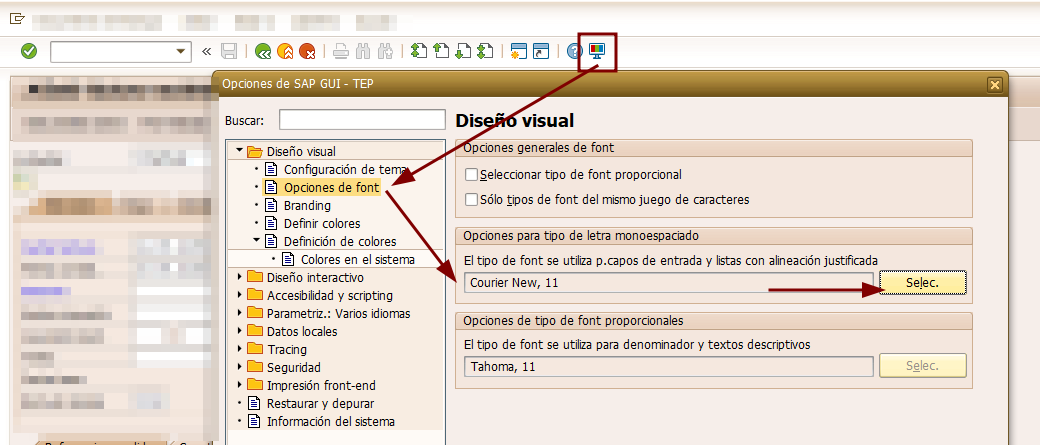
Task: Open the Help question mark icon
Action: pyautogui.click(x=574, y=51)
